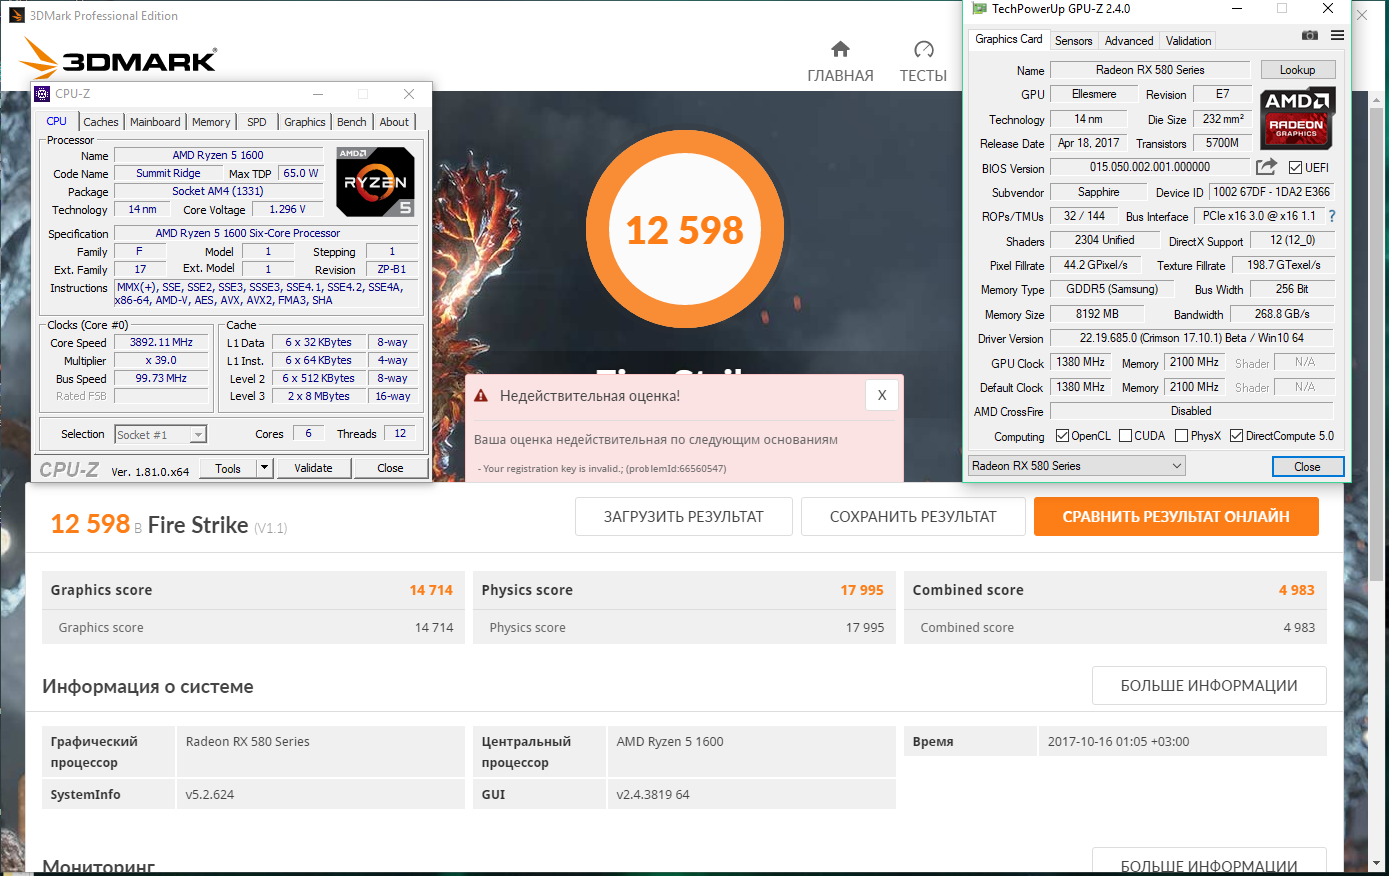Click the BIOS Version field in GPU-Z

point(1150,167)
